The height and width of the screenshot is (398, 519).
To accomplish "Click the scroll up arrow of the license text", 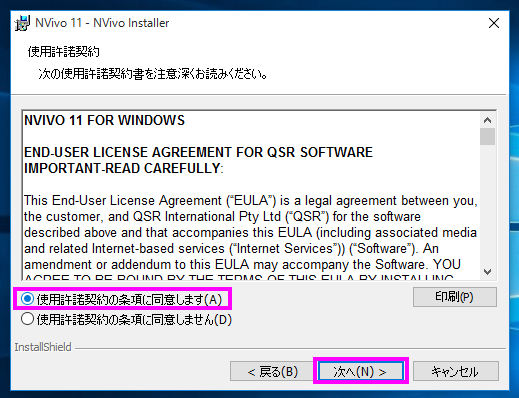I will 487,120.
